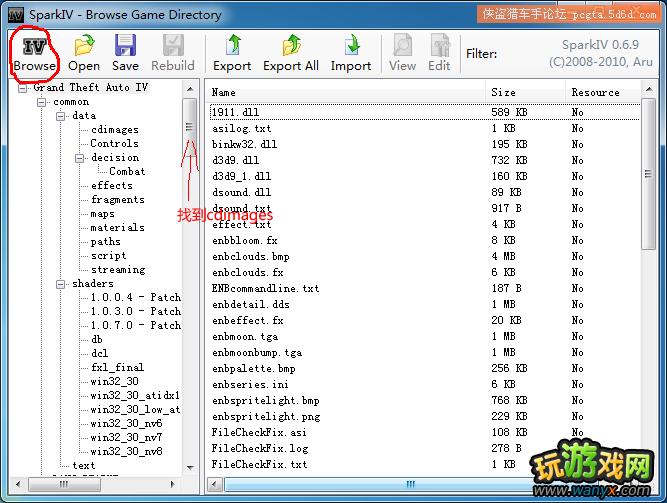Select the maps folder

point(103,214)
